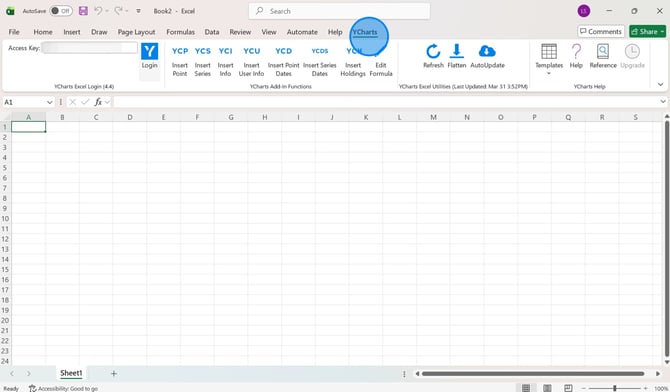Click zoom in plus button
Viewport: 670px width, 392px height.
point(646,388)
